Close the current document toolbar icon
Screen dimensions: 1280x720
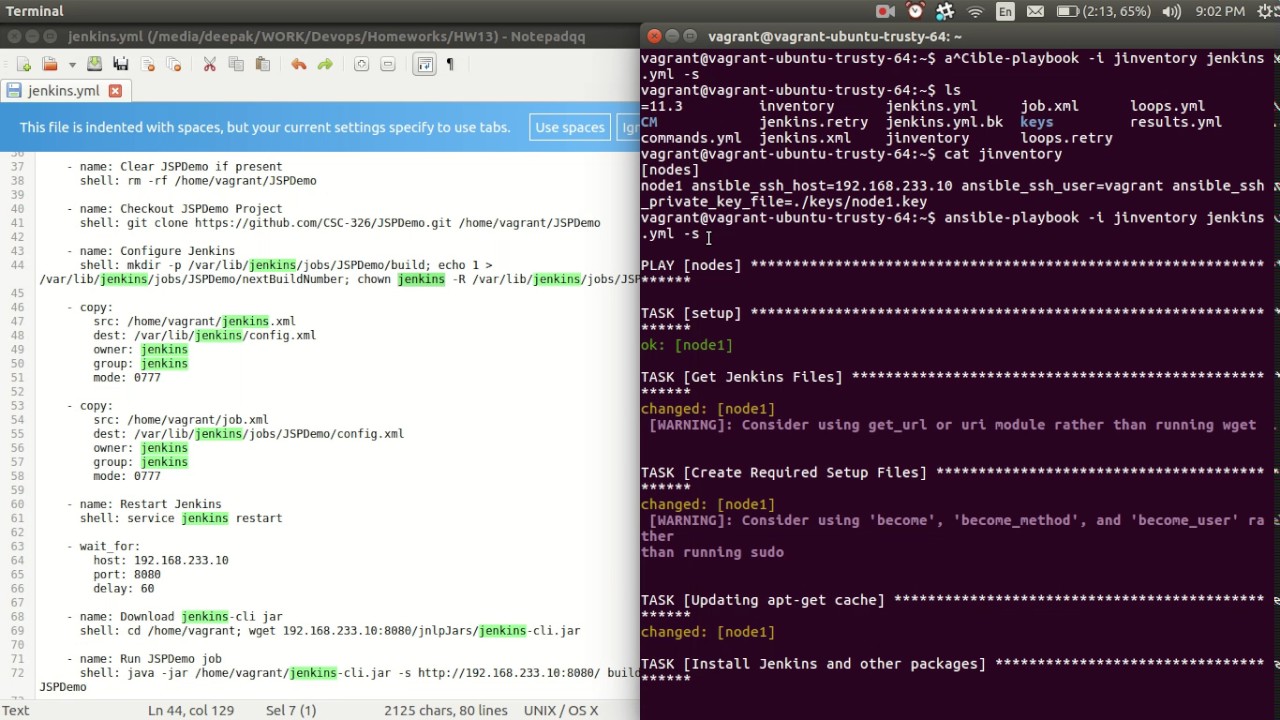click(x=148, y=64)
